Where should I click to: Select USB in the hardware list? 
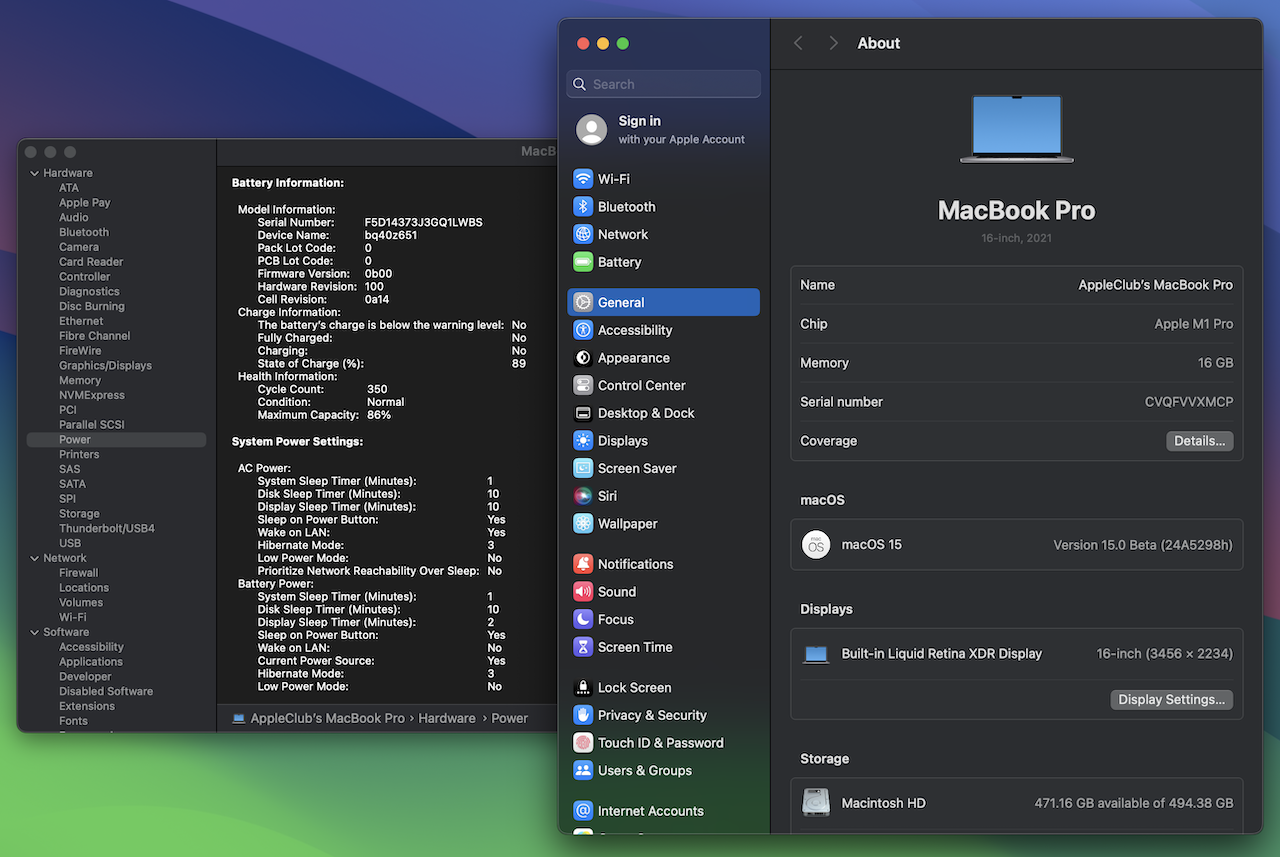(x=70, y=543)
